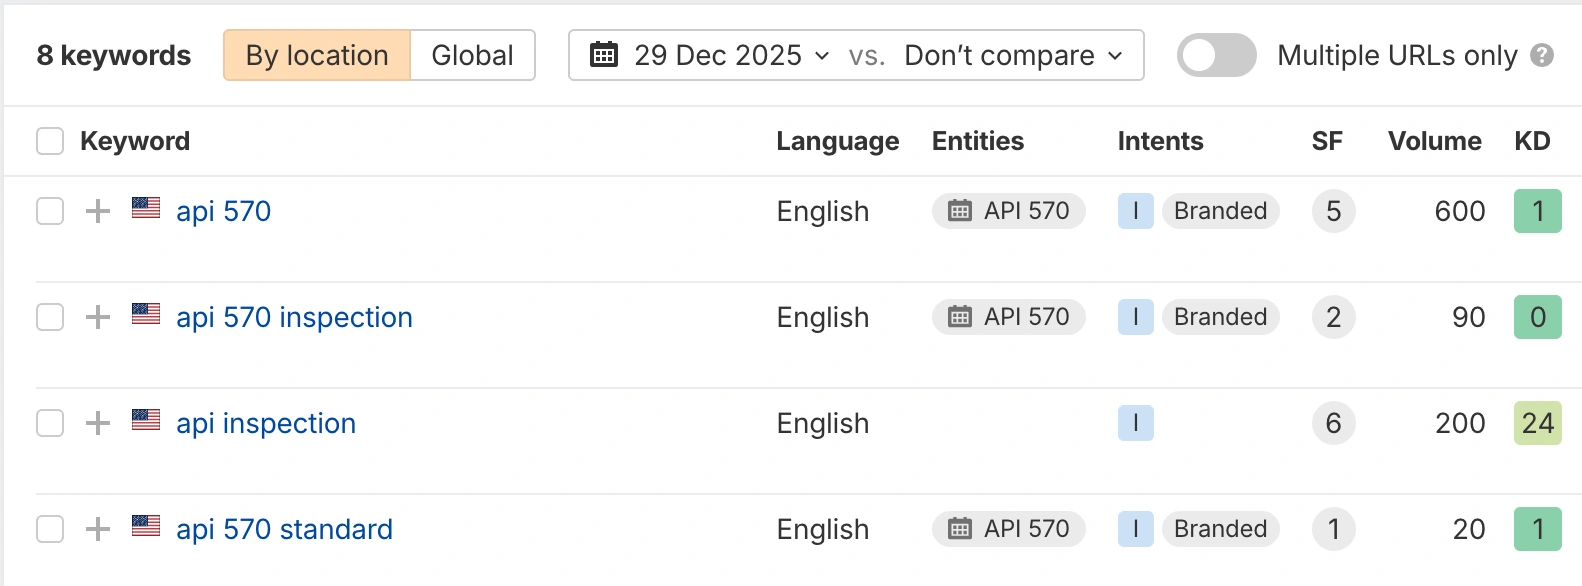
Task: Click the API 570 entity chip on first row
Action: point(1008,211)
